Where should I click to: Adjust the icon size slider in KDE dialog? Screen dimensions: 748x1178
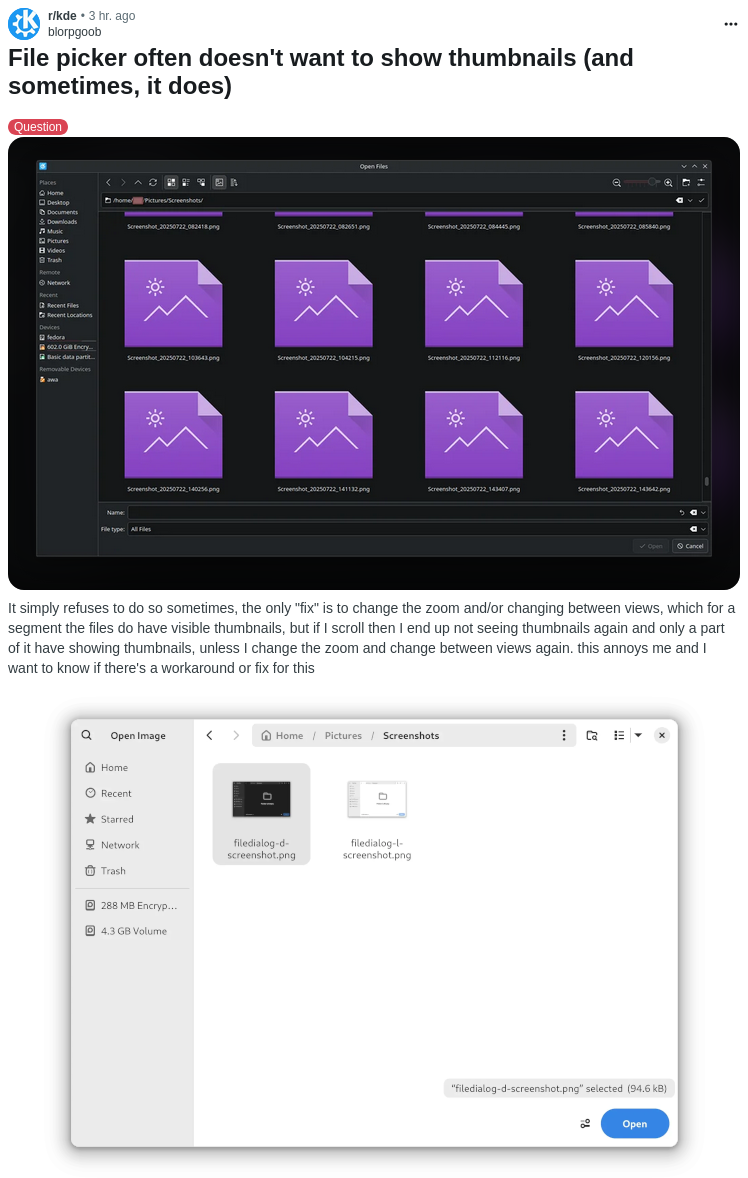(642, 183)
